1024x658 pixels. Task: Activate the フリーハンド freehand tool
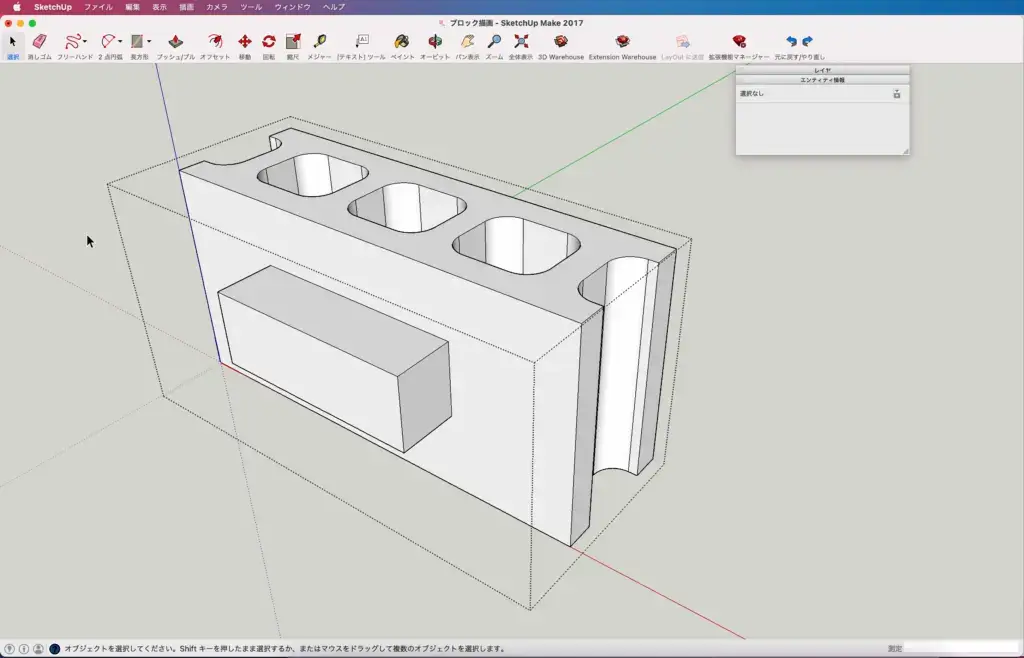point(72,41)
